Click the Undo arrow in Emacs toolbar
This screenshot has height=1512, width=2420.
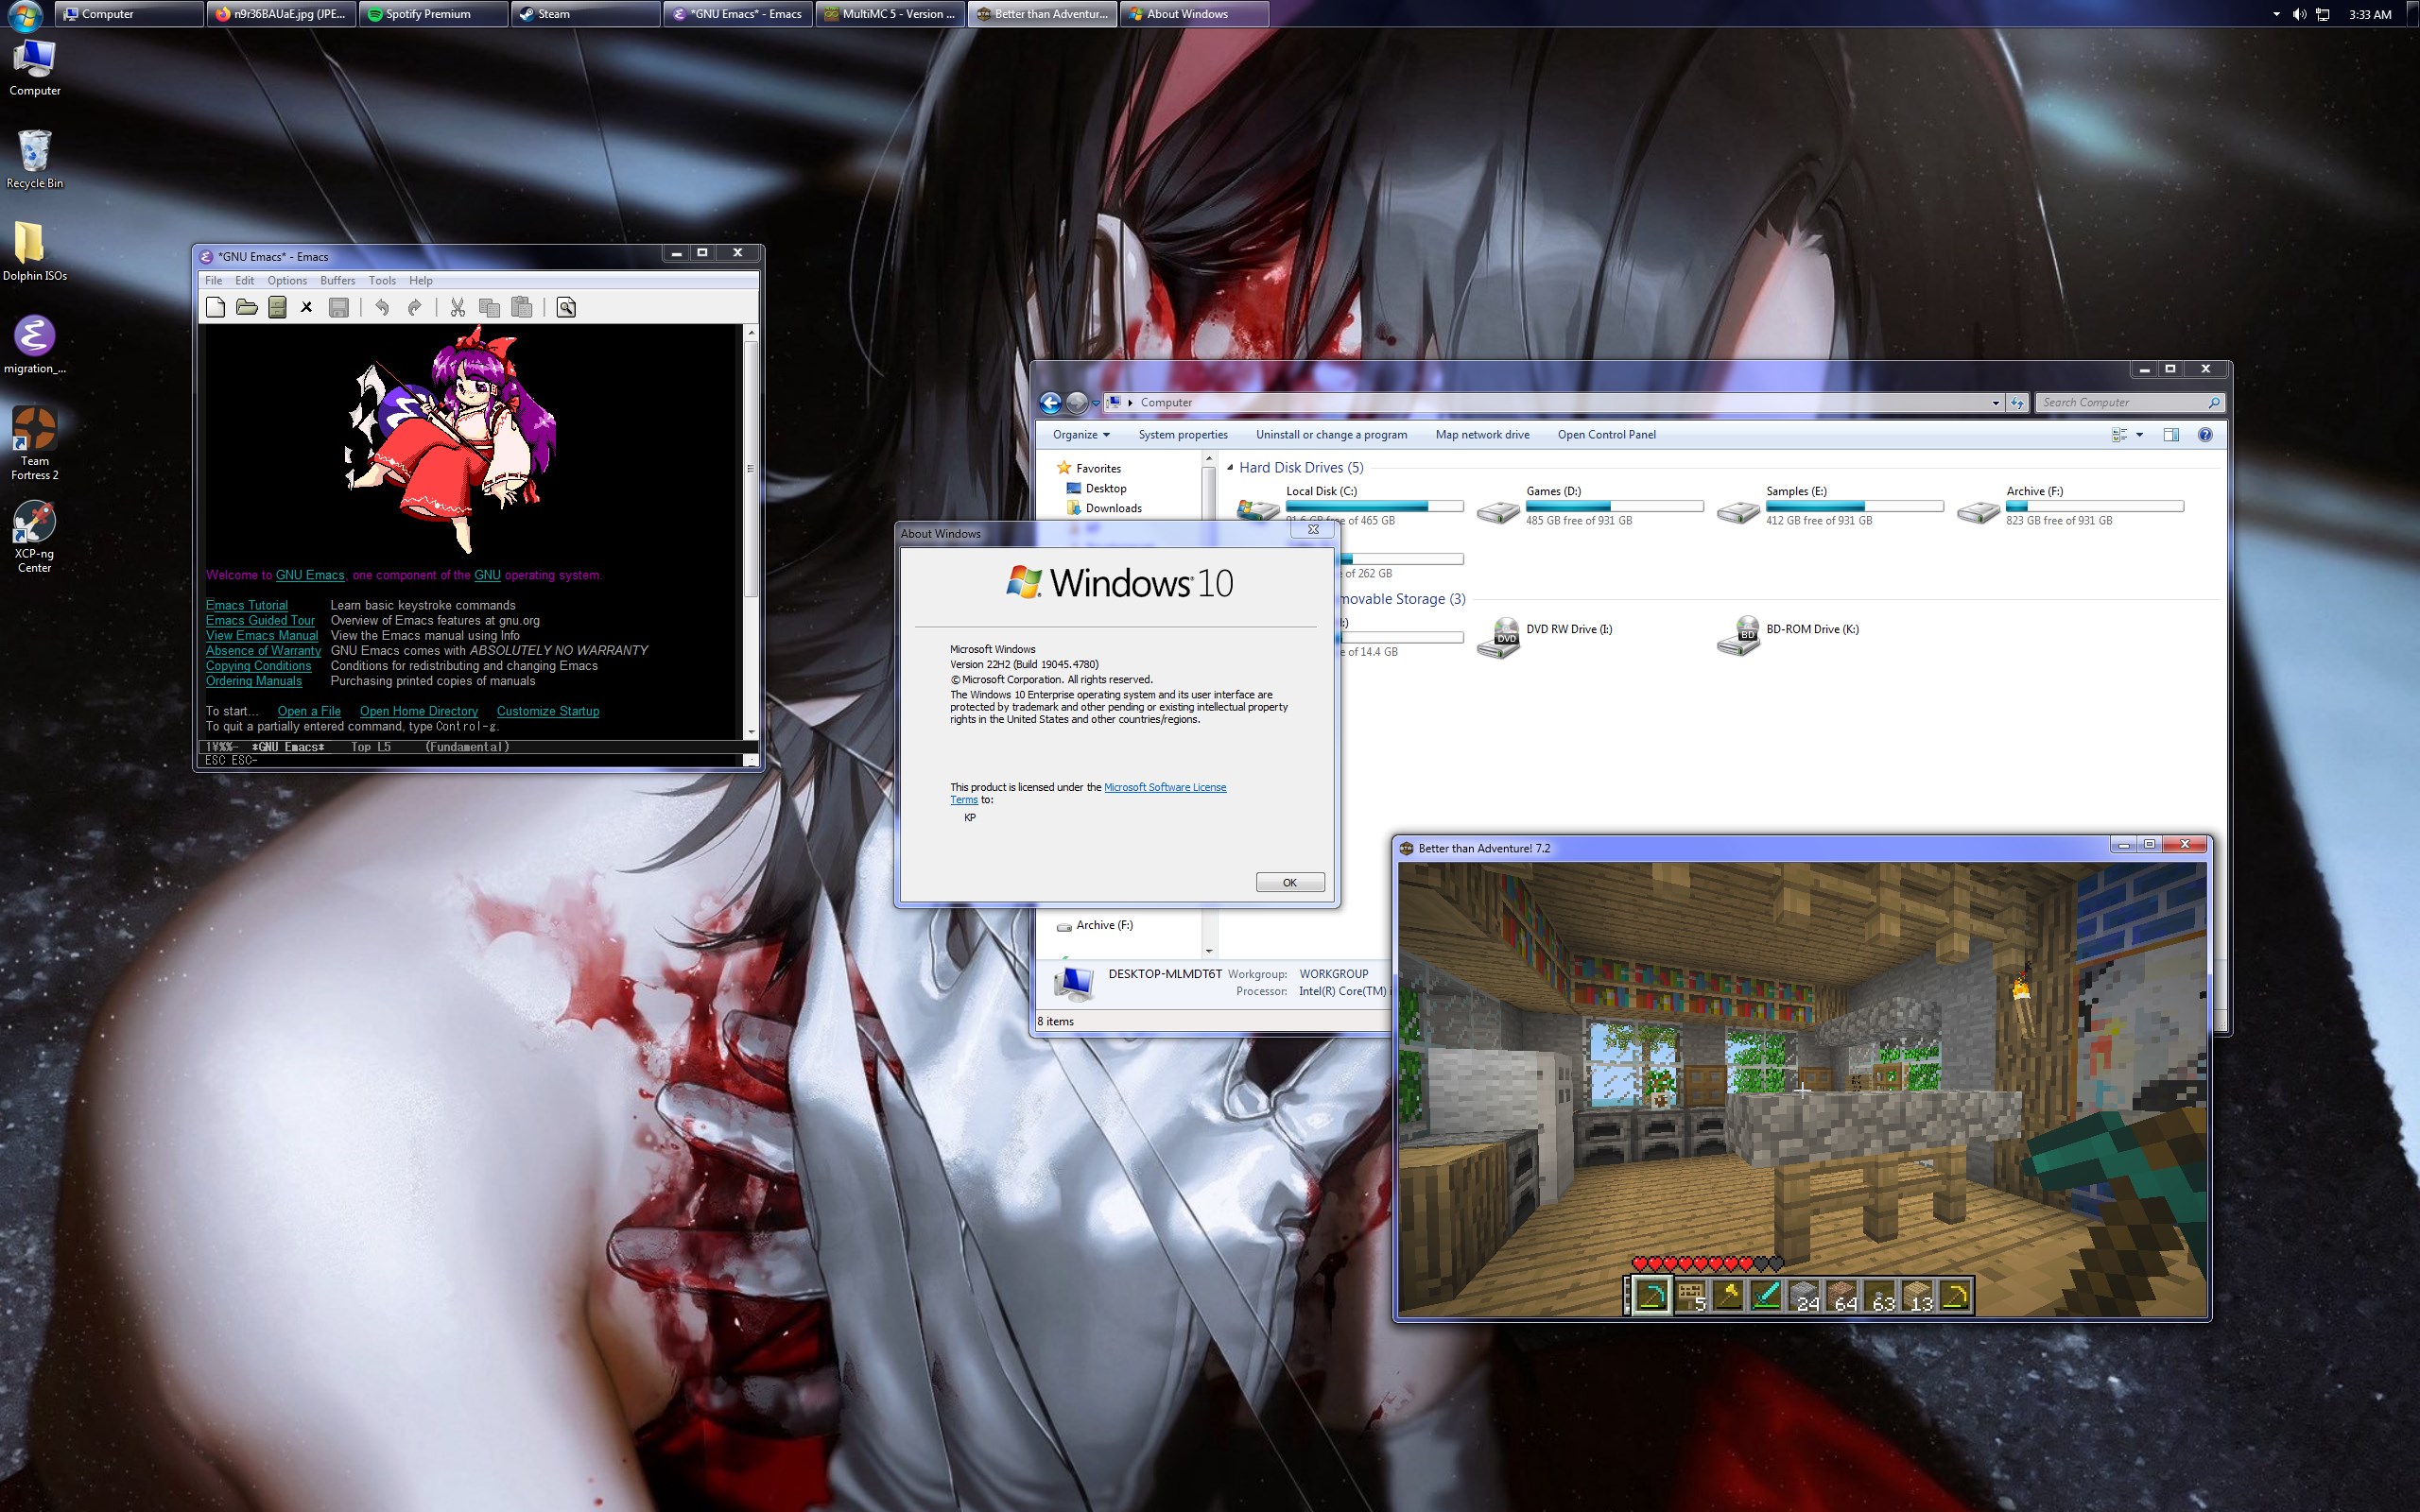(382, 307)
